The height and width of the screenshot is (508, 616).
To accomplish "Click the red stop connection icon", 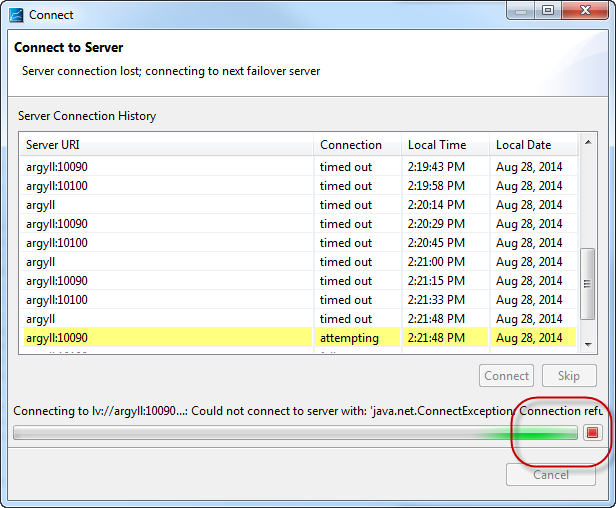I will [x=592, y=433].
